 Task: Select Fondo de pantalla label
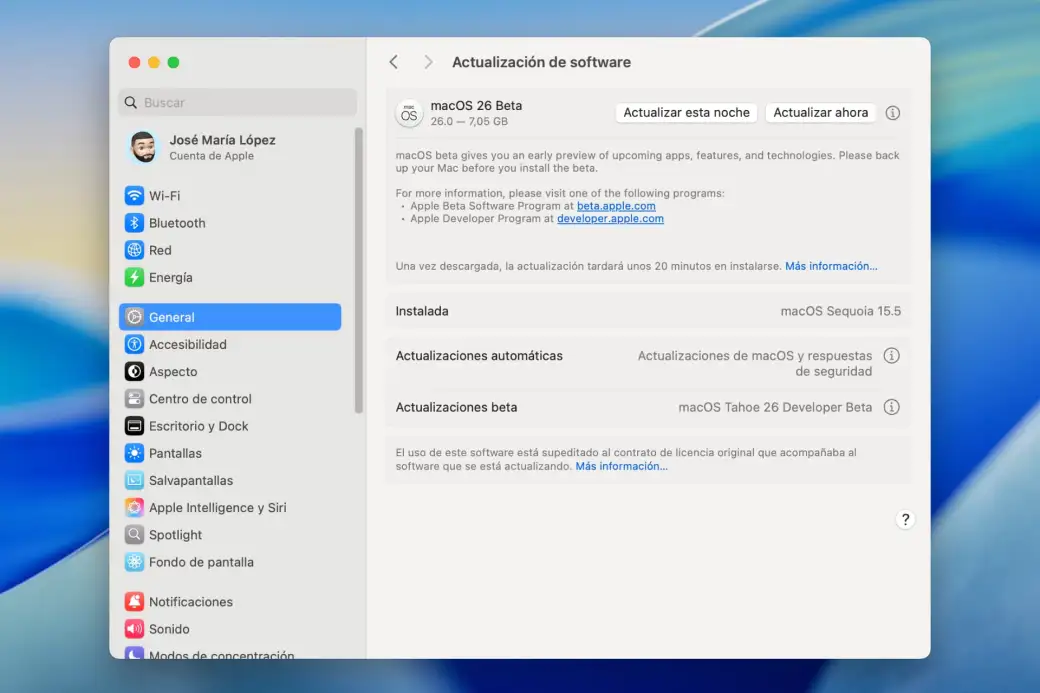tap(201, 562)
